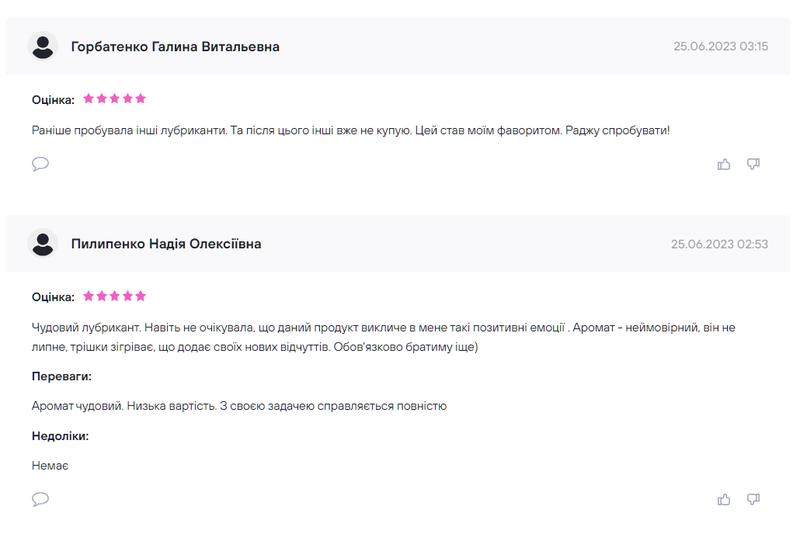Open the profile name Пилипенко Надія Олексіївна
This screenshot has width=800, height=534.
click(166, 244)
